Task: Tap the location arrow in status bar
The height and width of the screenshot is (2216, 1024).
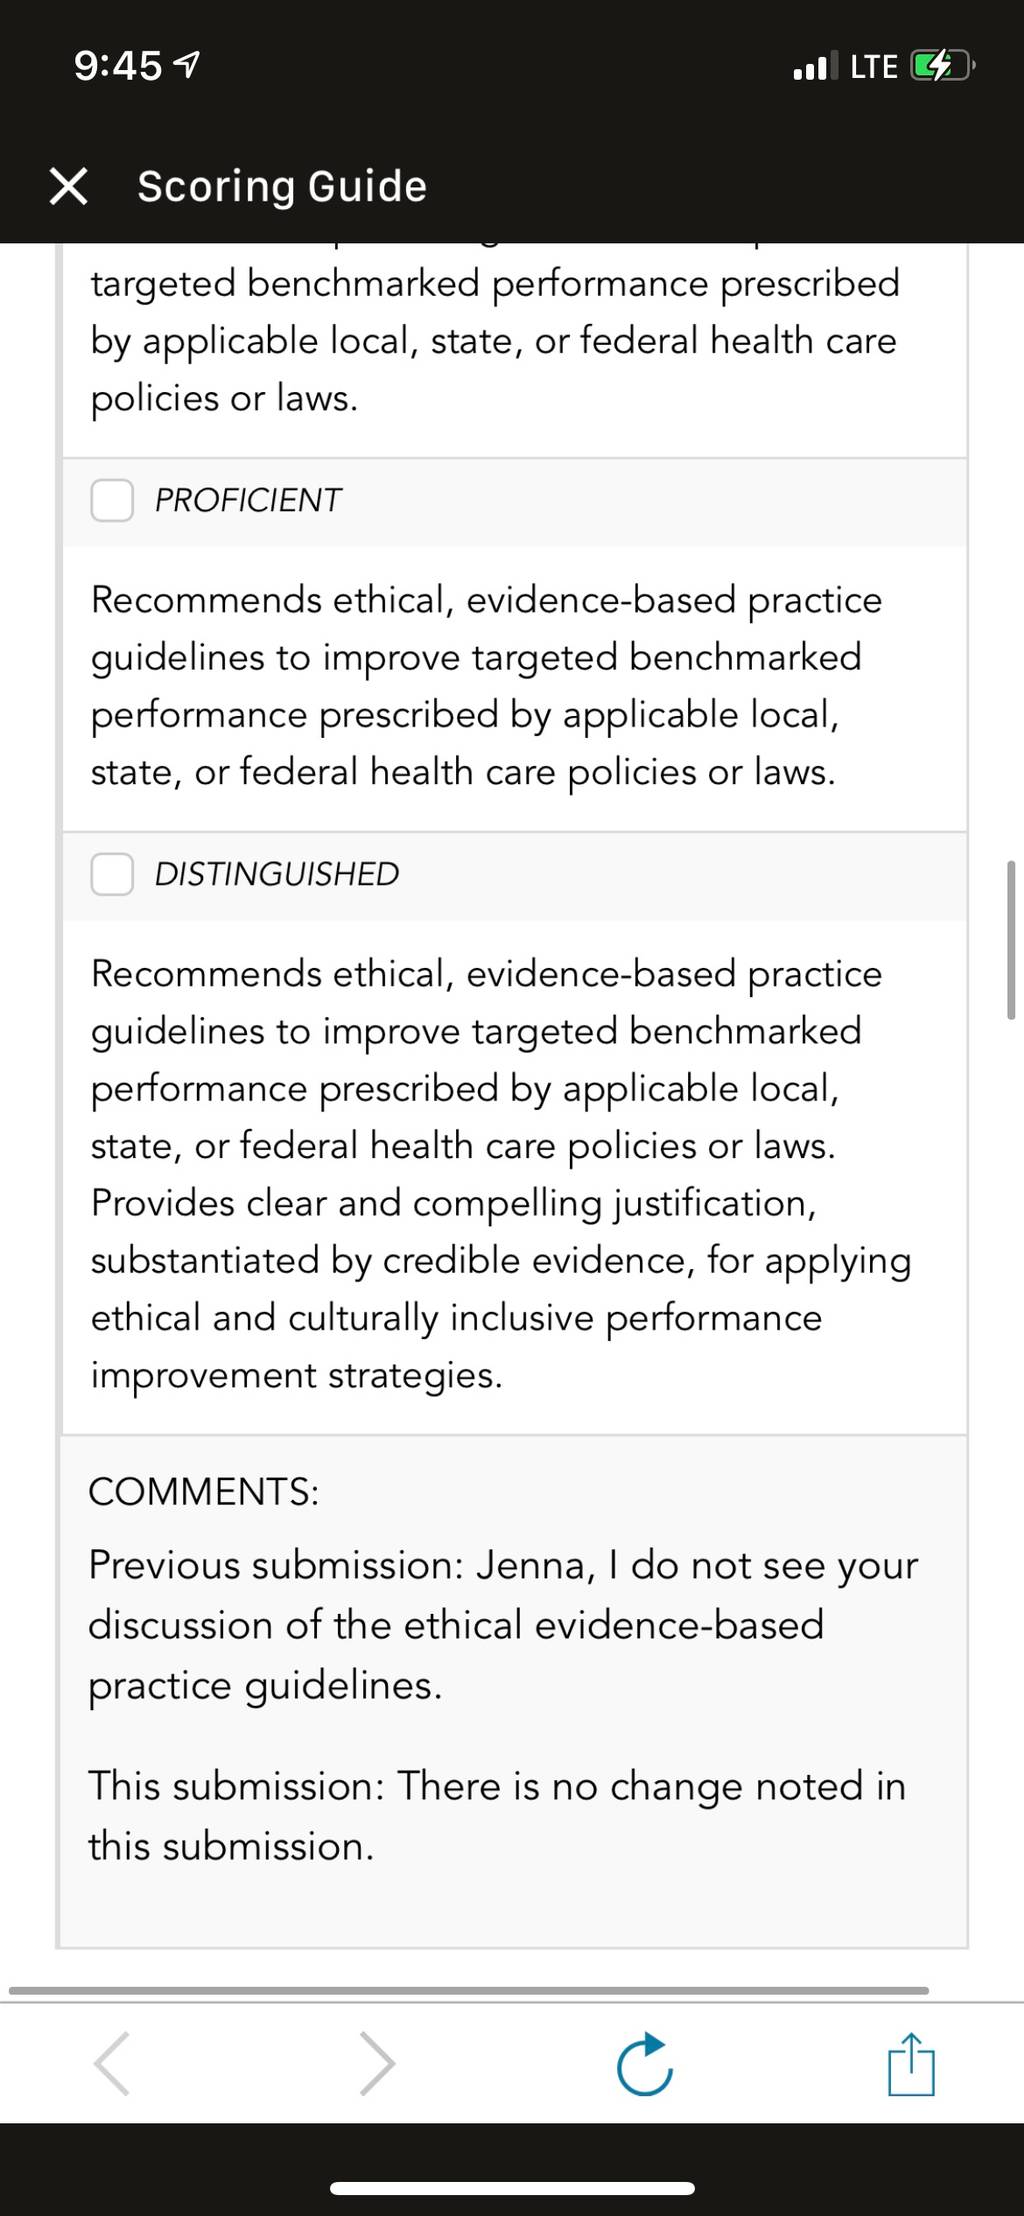Action: click(x=187, y=66)
